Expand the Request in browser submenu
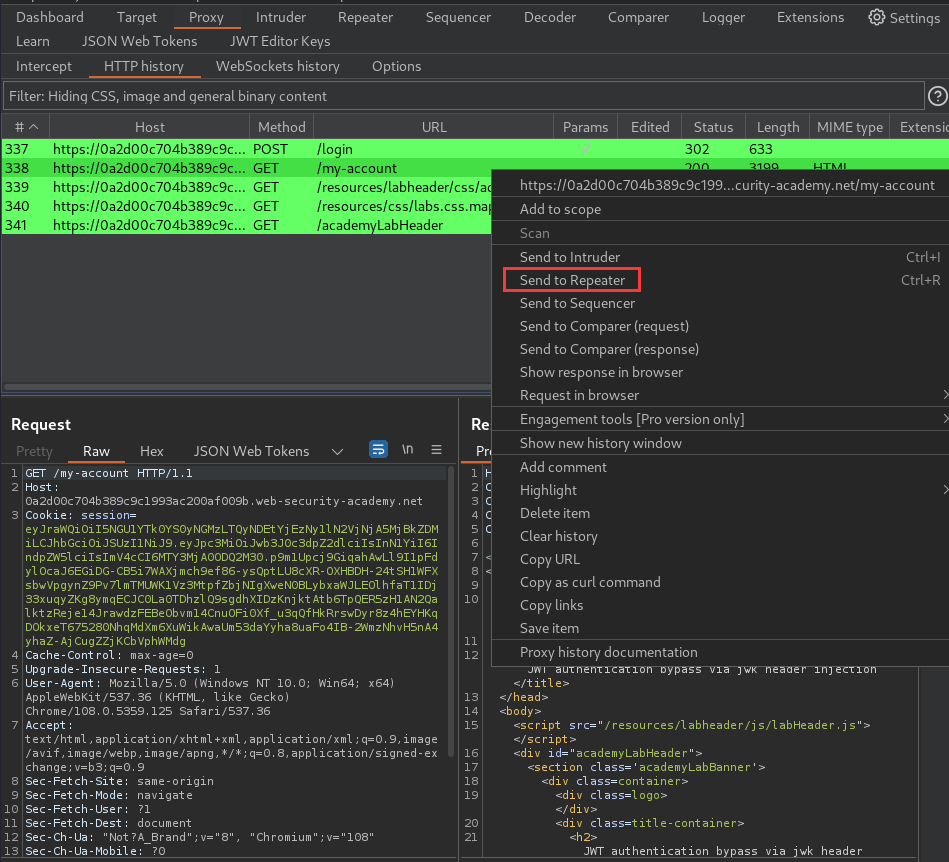This screenshot has width=949, height=862. coord(945,395)
